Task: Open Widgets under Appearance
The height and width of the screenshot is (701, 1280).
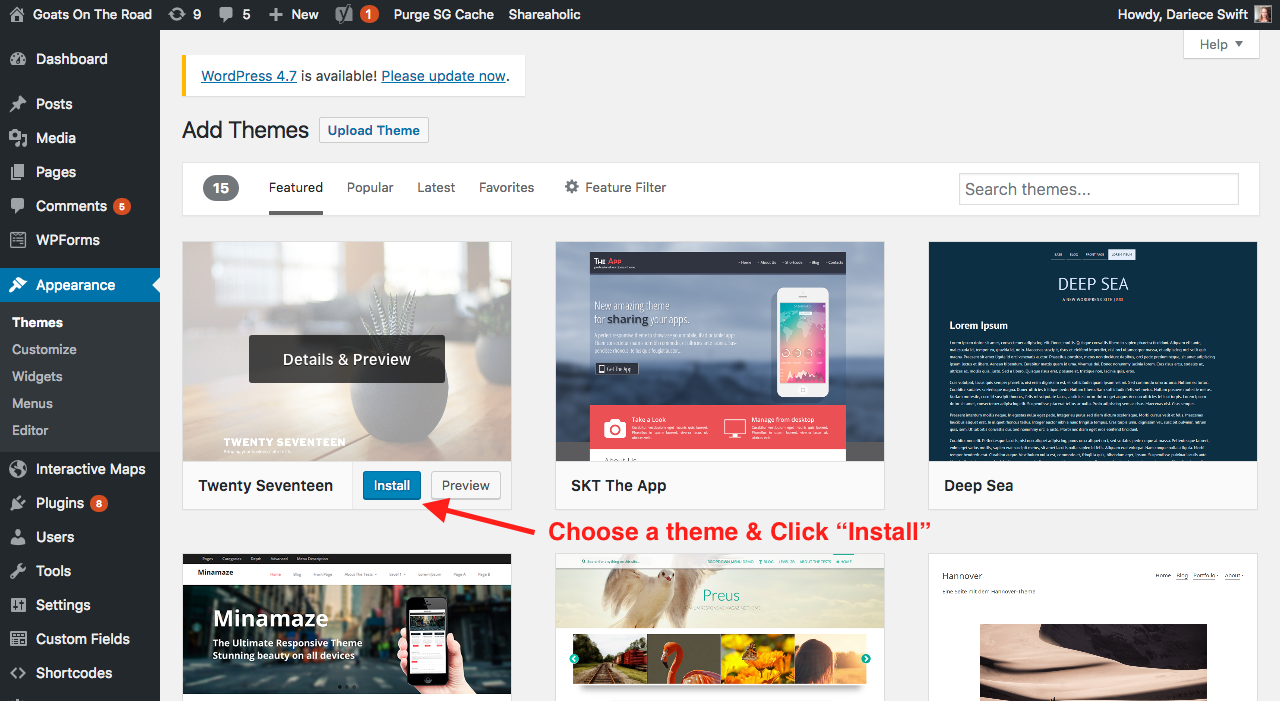Action: coord(37,376)
